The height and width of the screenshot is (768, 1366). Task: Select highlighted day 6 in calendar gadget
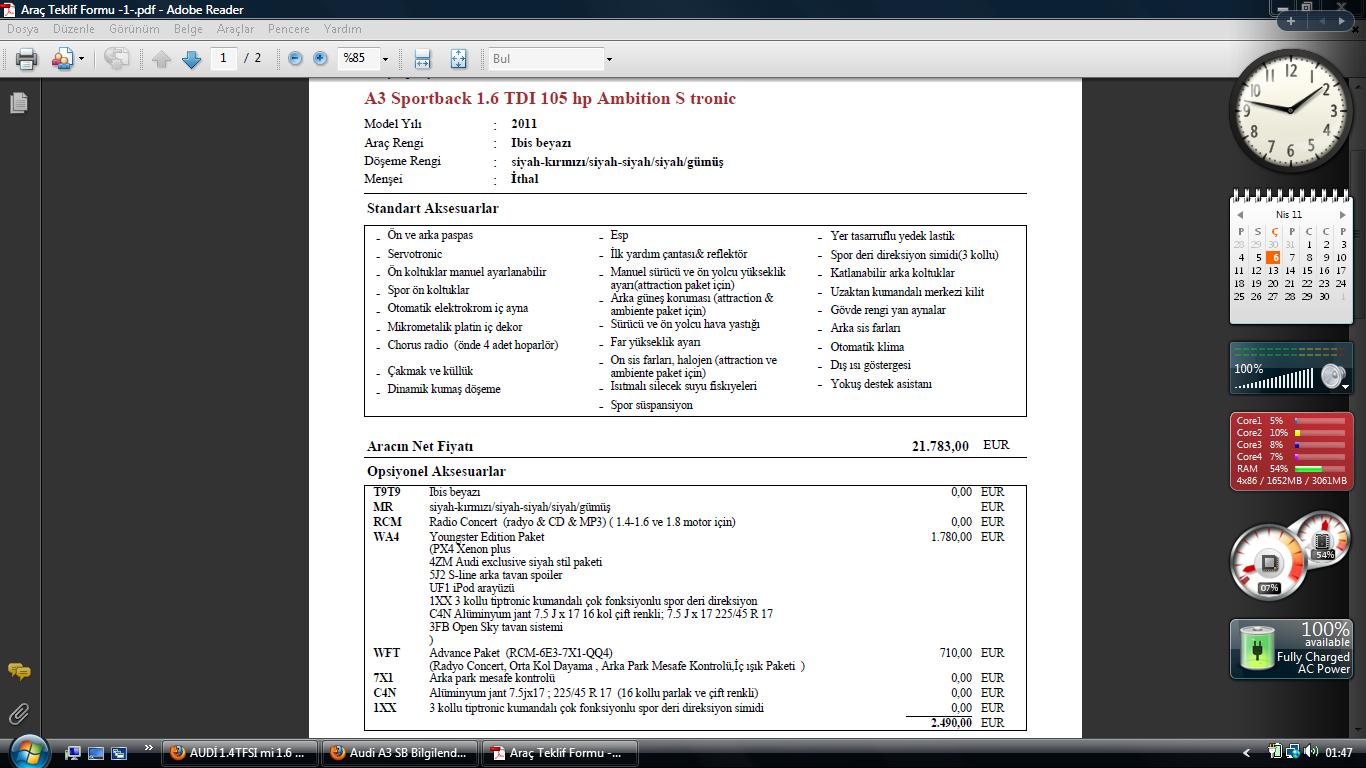click(x=1275, y=257)
